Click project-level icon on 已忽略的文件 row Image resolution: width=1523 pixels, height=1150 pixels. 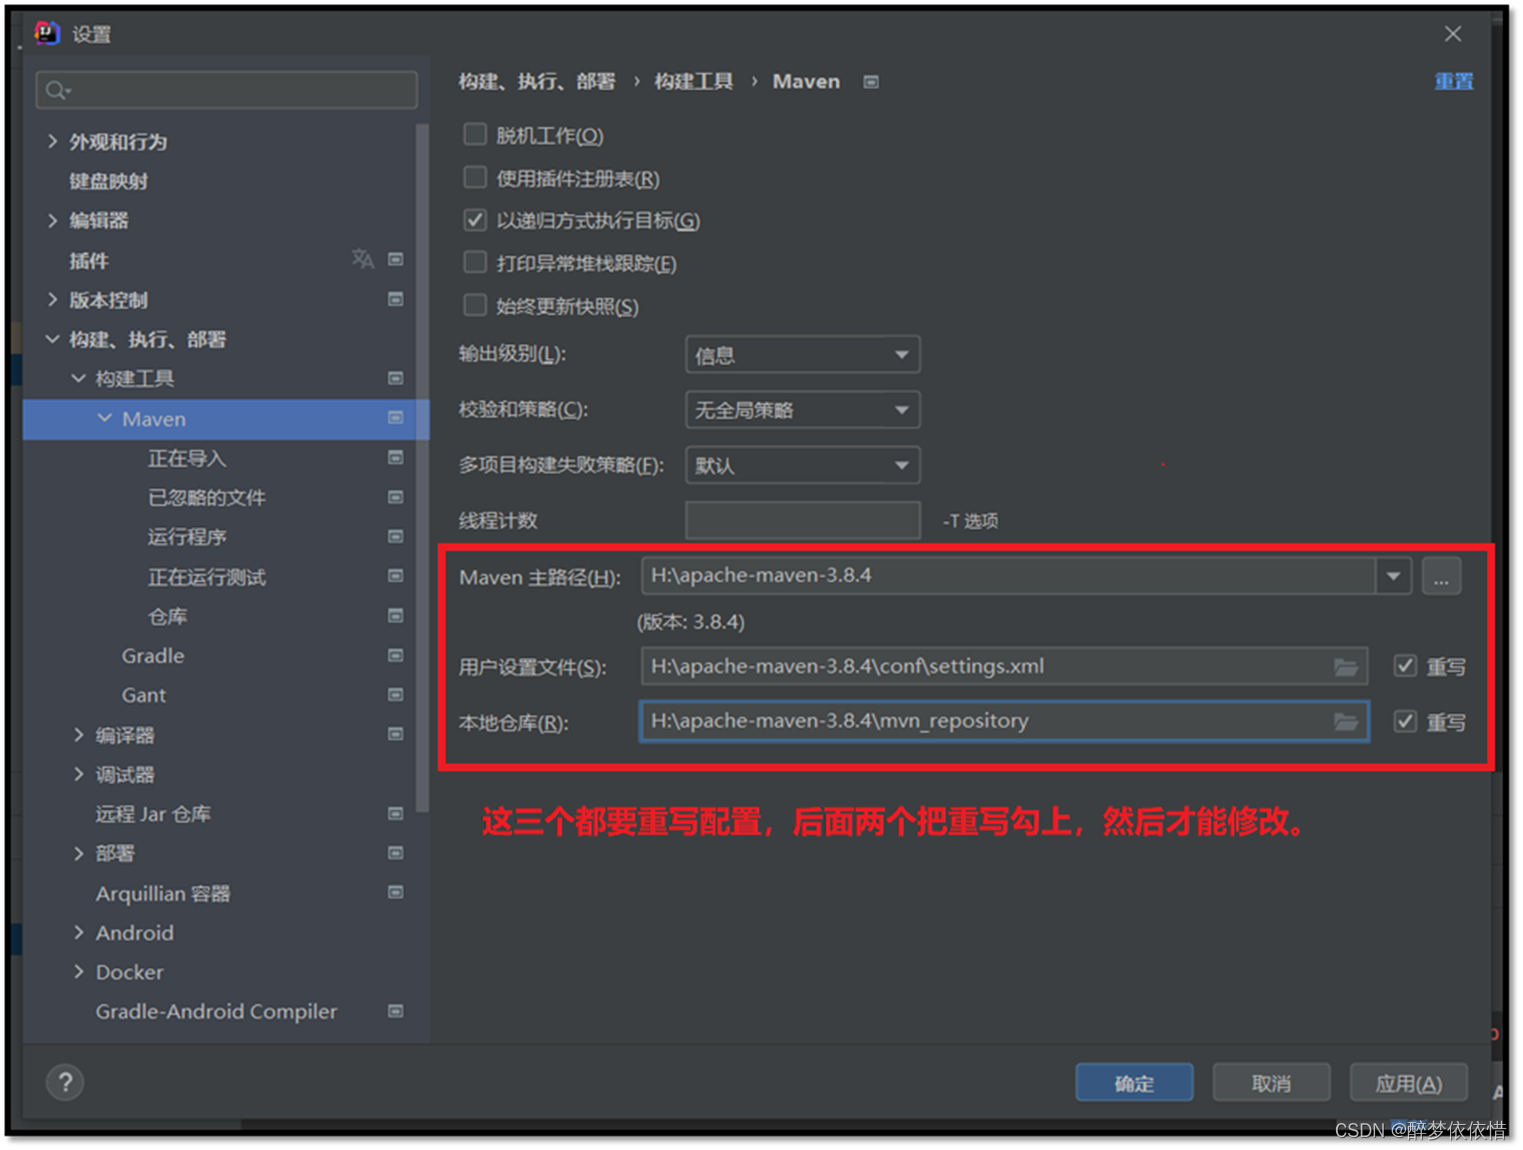pos(396,497)
